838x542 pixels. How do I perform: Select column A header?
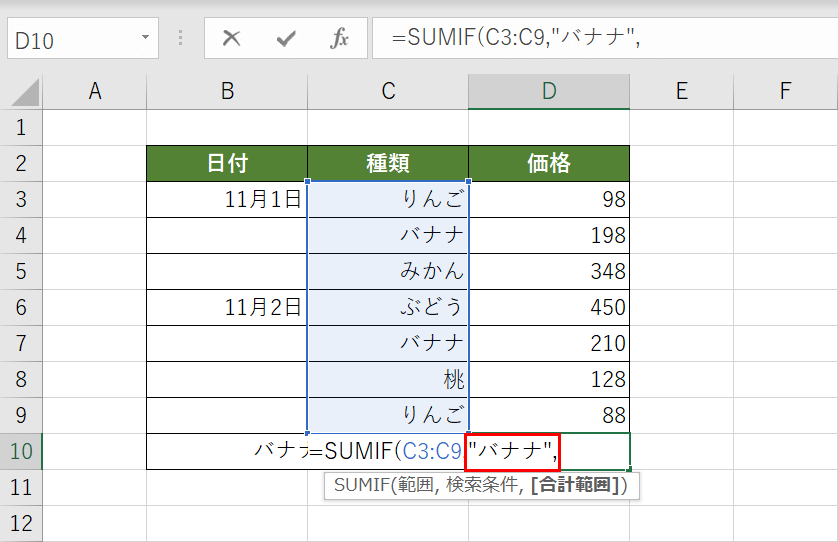[x=95, y=92]
